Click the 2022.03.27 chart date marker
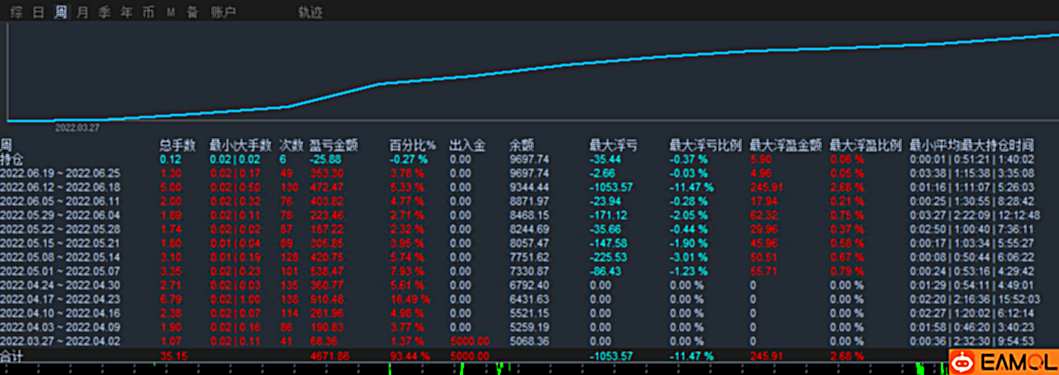The width and height of the screenshot is (1059, 375). [x=77, y=126]
